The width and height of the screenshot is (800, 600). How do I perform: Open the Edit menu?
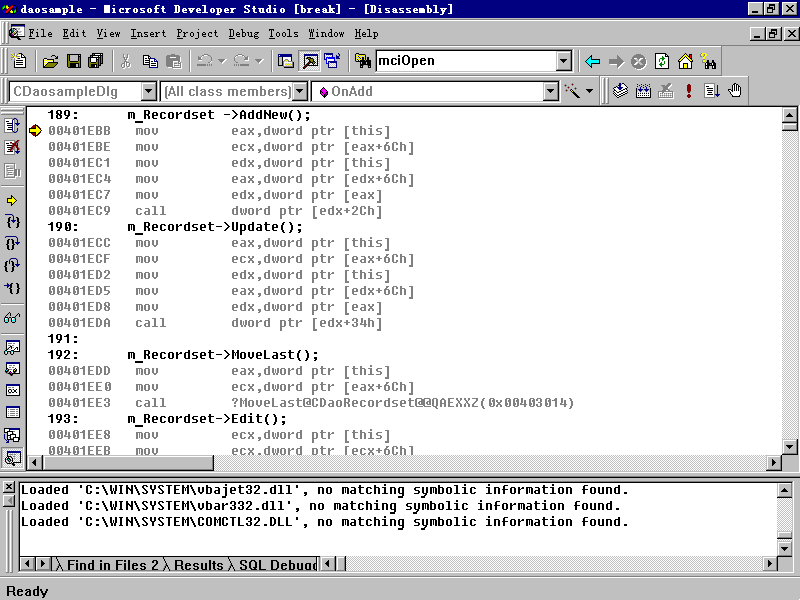pyautogui.click(x=74, y=34)
